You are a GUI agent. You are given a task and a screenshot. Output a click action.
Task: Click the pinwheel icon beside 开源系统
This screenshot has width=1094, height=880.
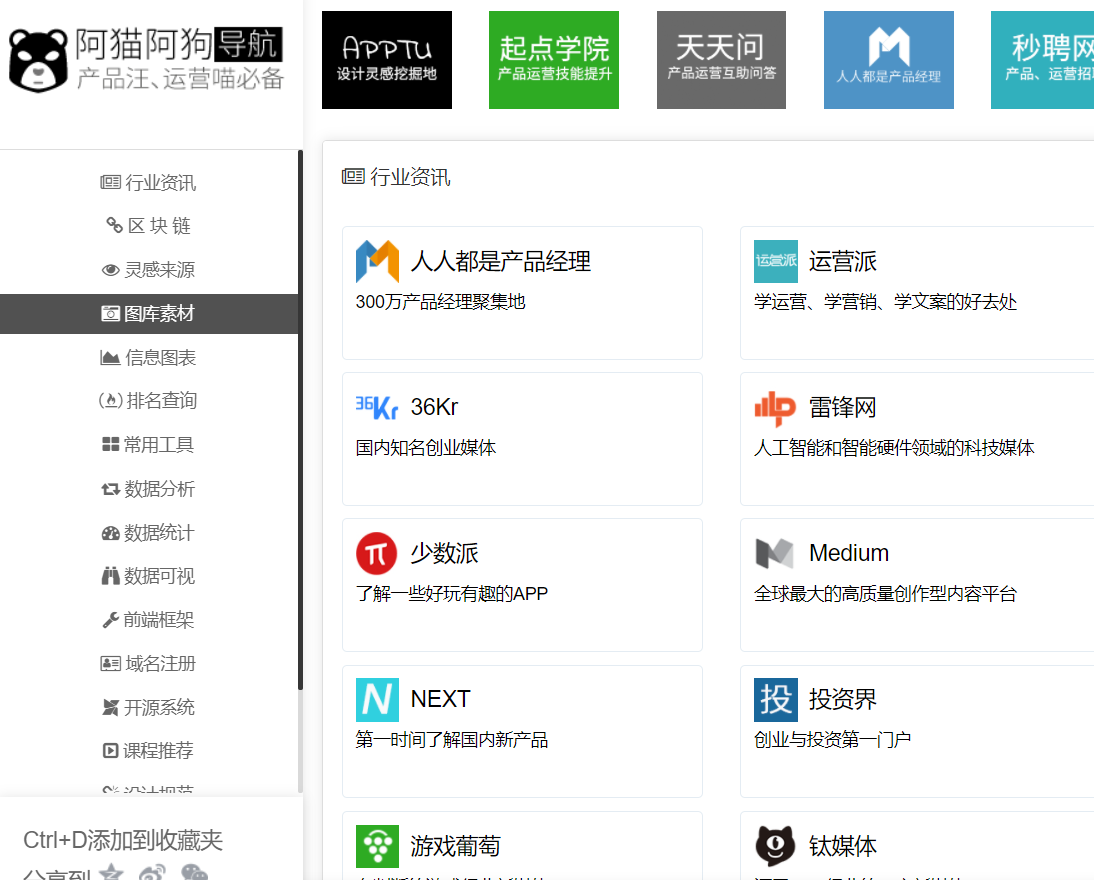110,707
